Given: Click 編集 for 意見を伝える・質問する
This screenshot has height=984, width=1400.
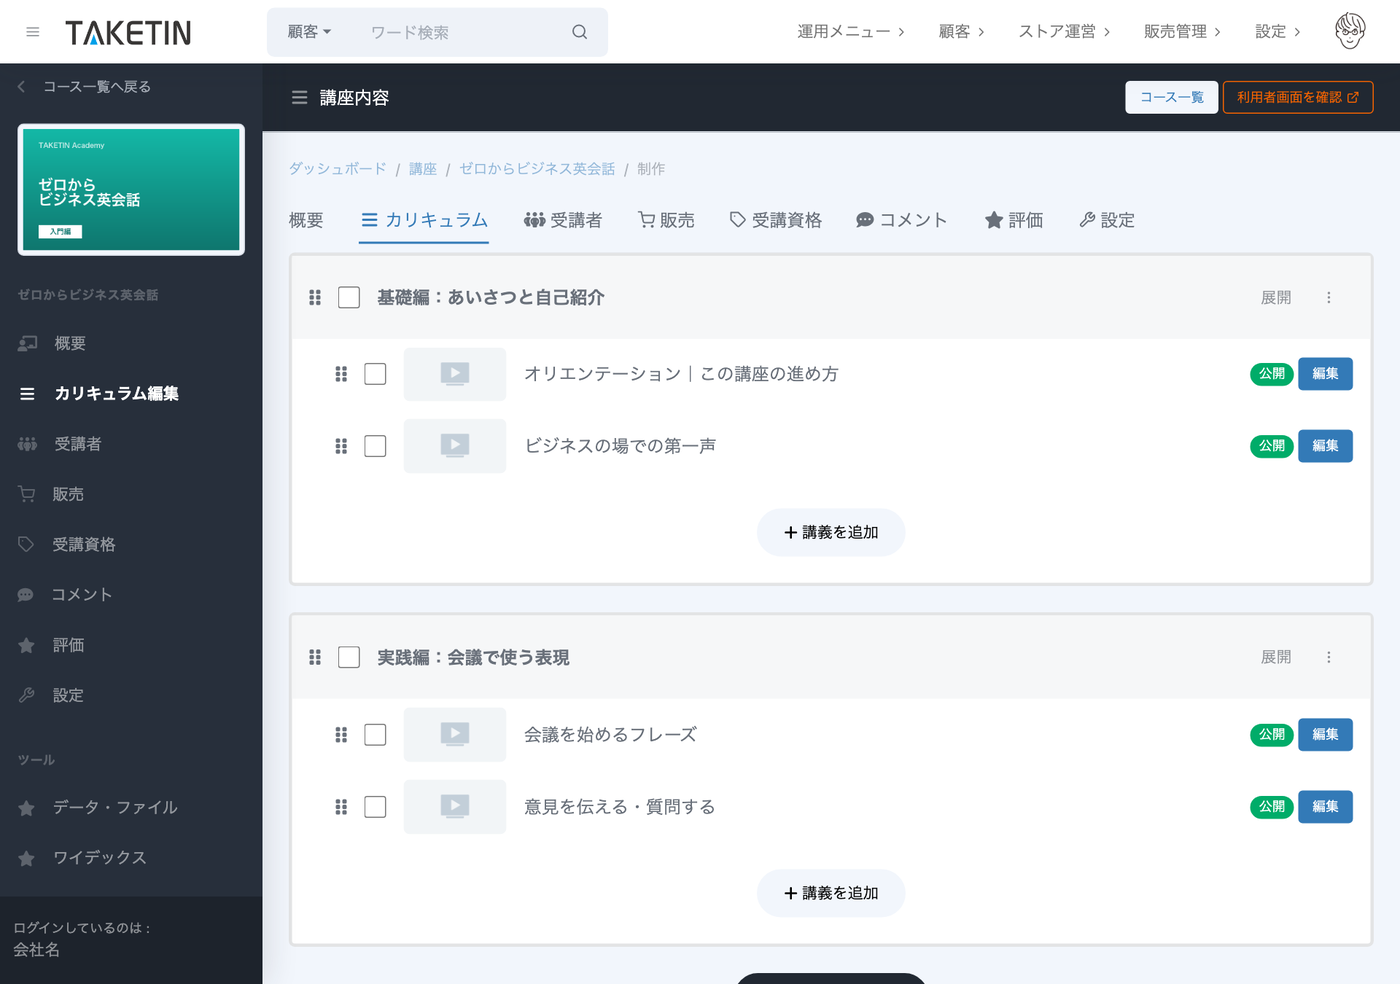Looking at the screenshot, I should pyautogui.click(x=1325, y=807).
